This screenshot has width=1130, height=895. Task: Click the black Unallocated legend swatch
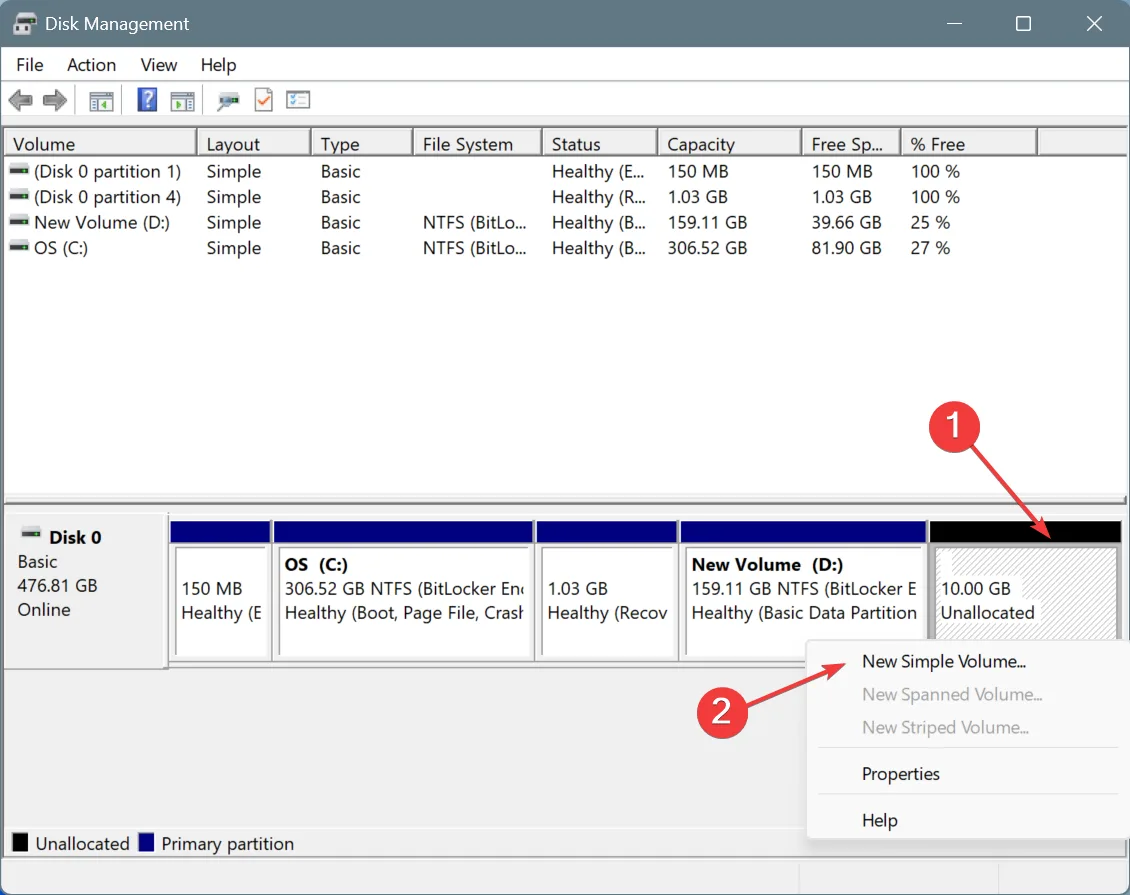(x=20, y=842)
